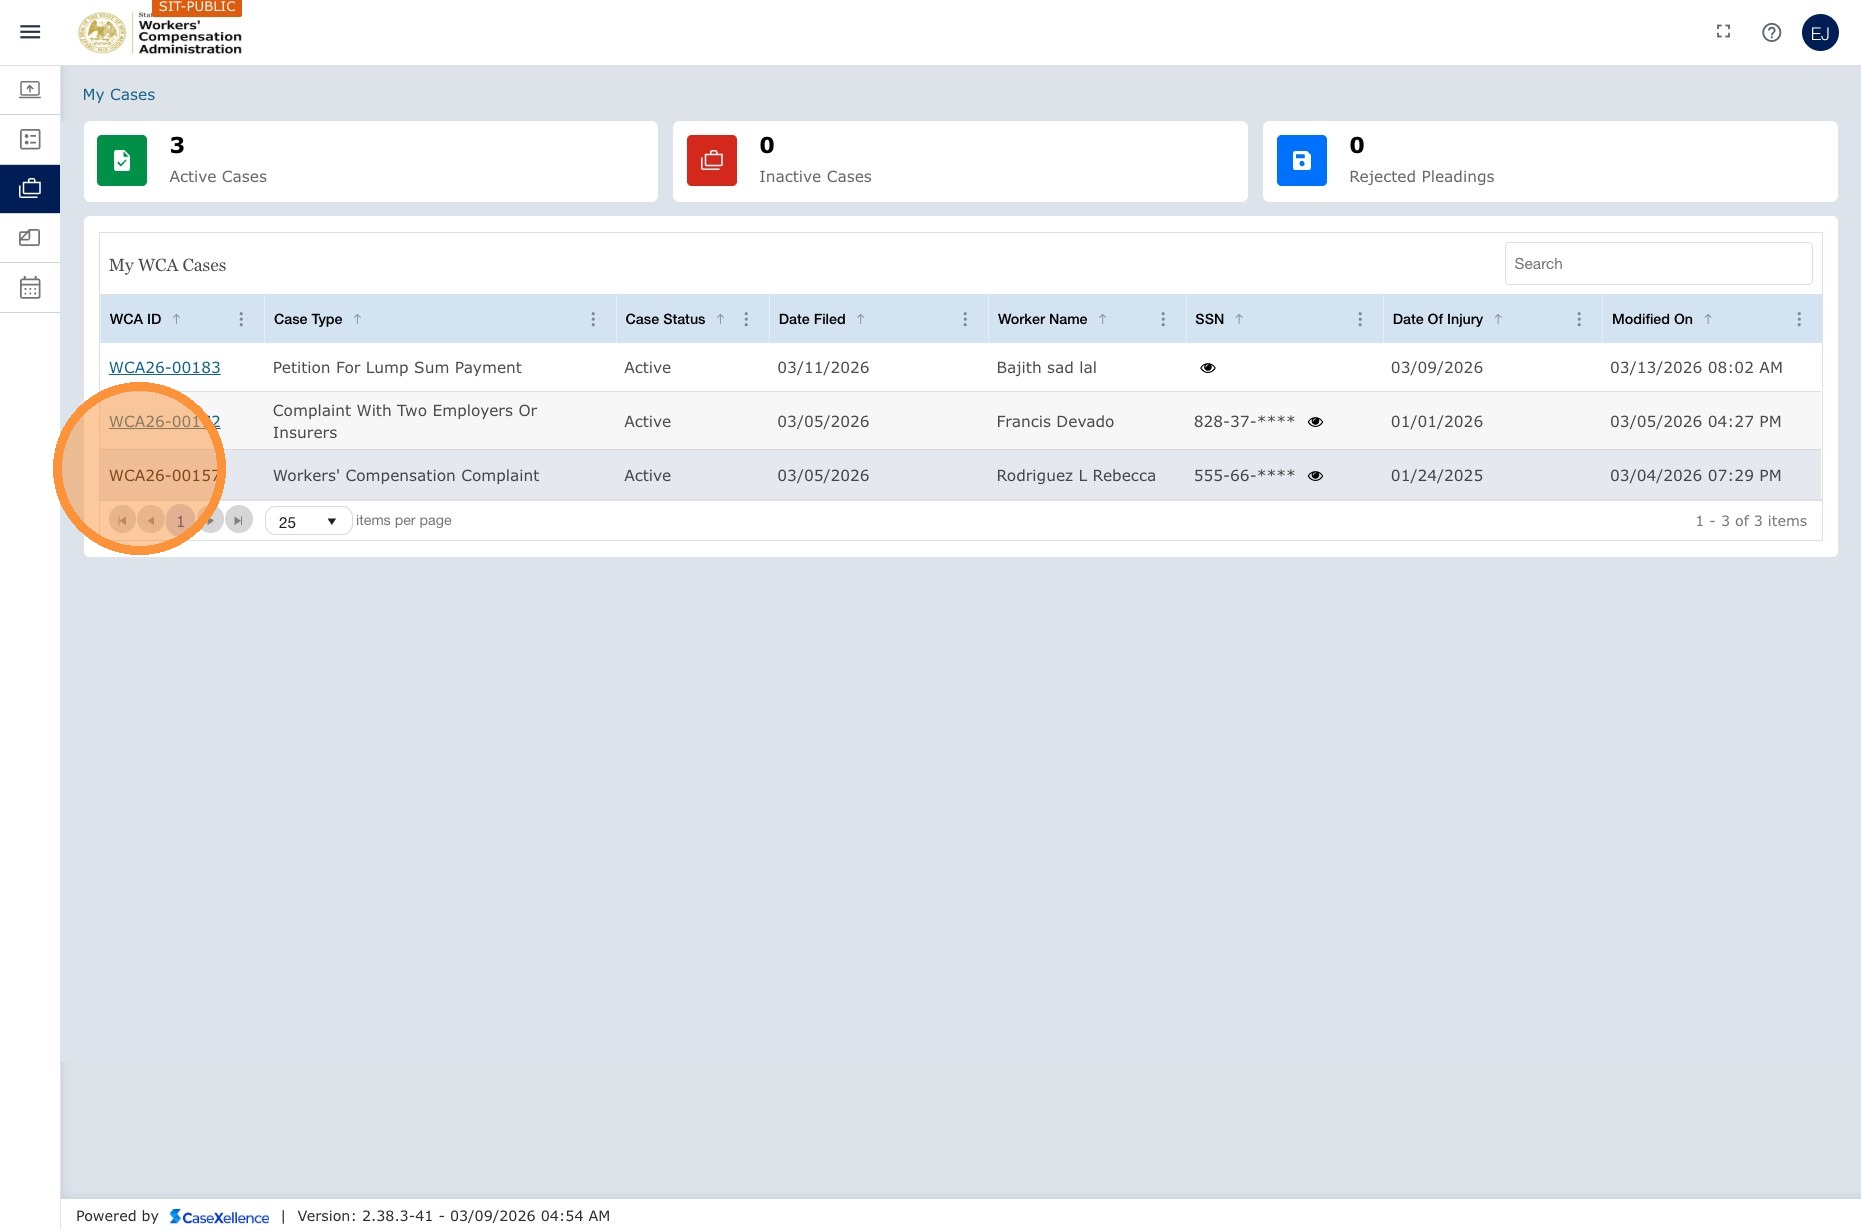Open case WCA26-00183 link

(x=165, y=368)
